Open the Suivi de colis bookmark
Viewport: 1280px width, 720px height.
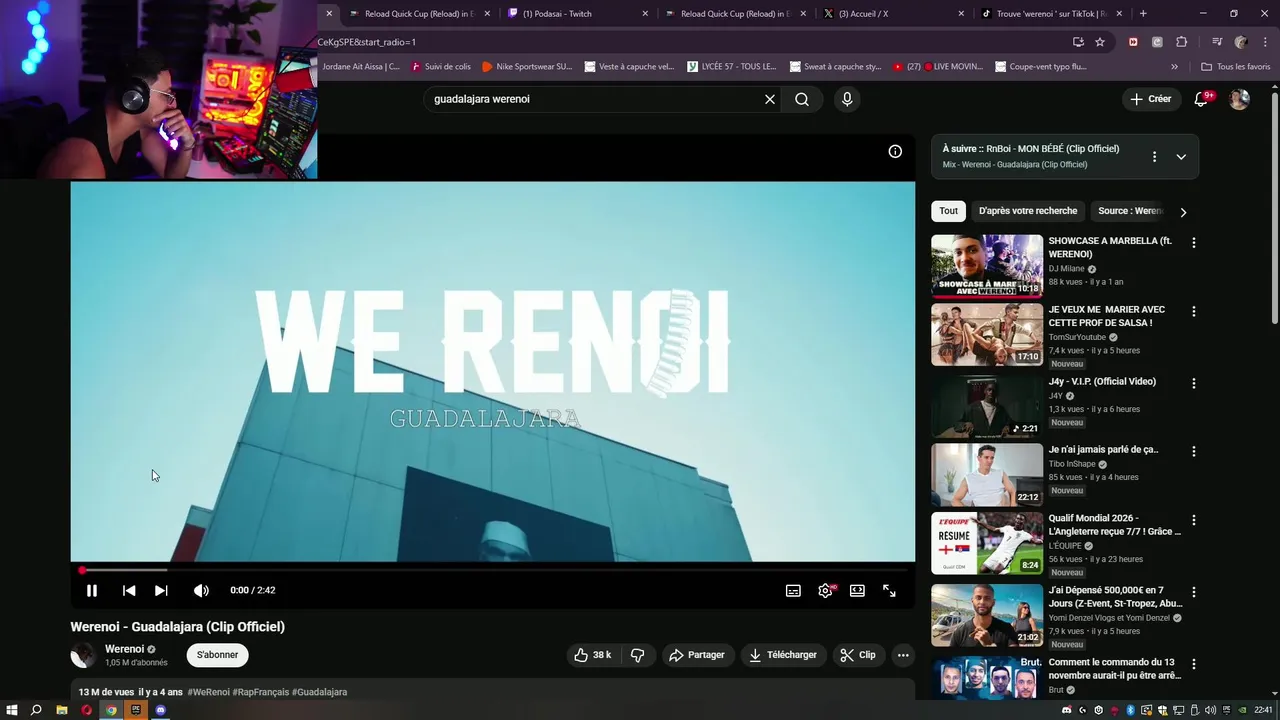pos(441,67)
